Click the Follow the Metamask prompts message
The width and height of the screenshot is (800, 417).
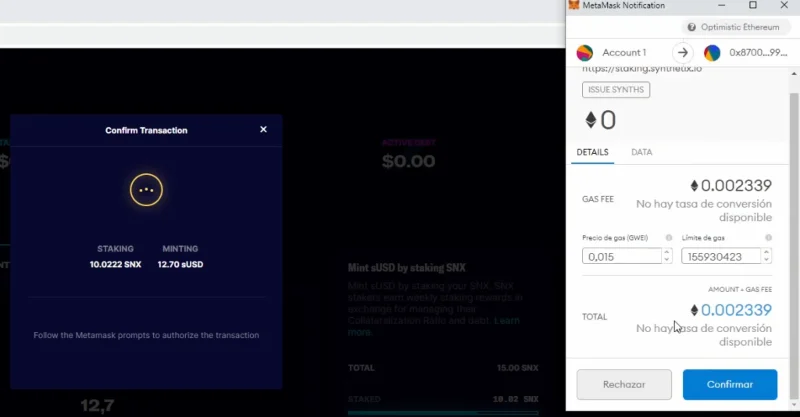tap(146, 335)
